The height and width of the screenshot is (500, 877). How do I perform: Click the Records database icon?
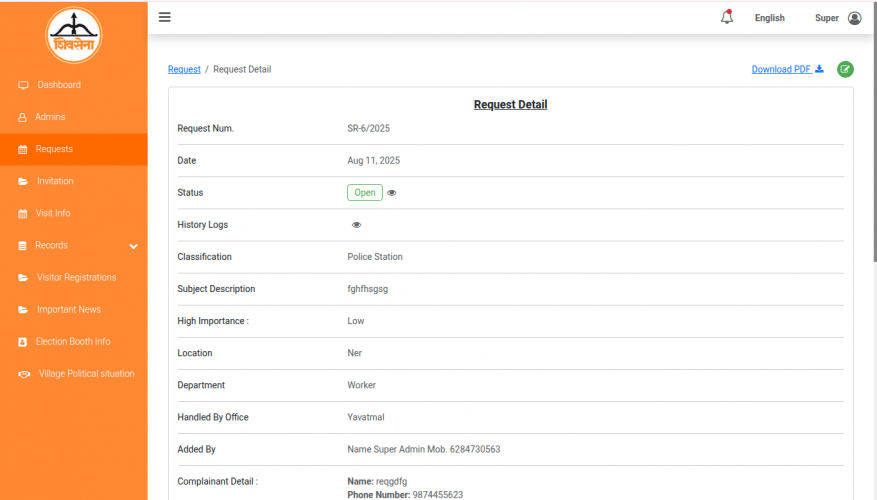tap(22, 246)
